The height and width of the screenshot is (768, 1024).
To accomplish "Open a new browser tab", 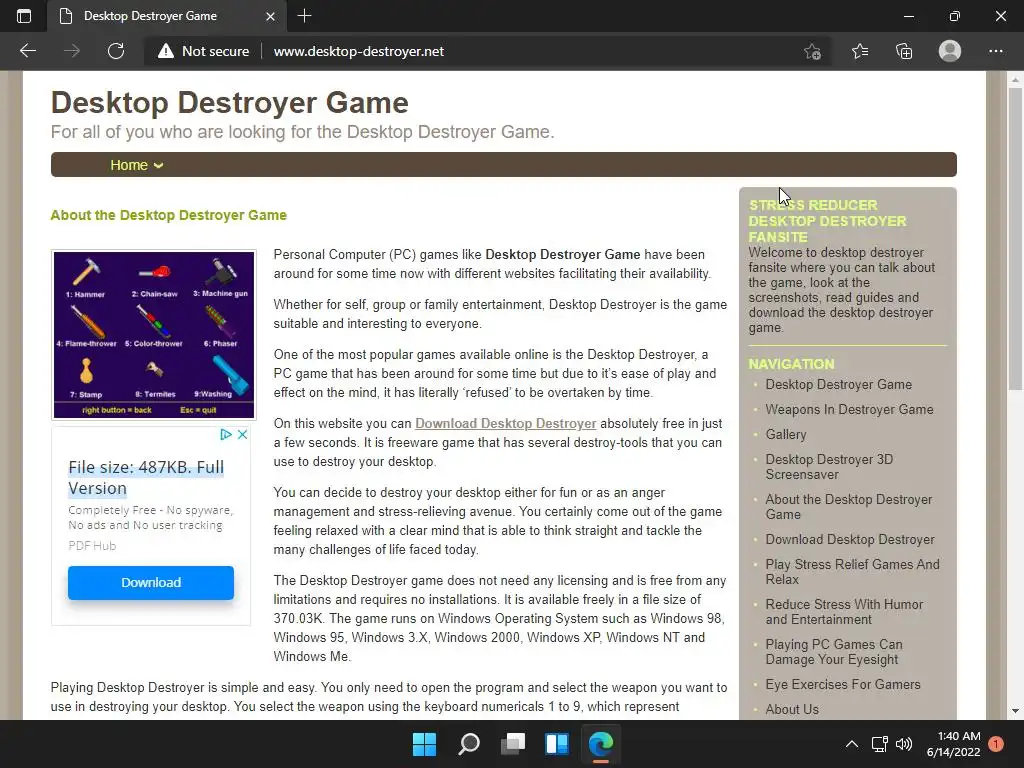I will click(304, 16).
